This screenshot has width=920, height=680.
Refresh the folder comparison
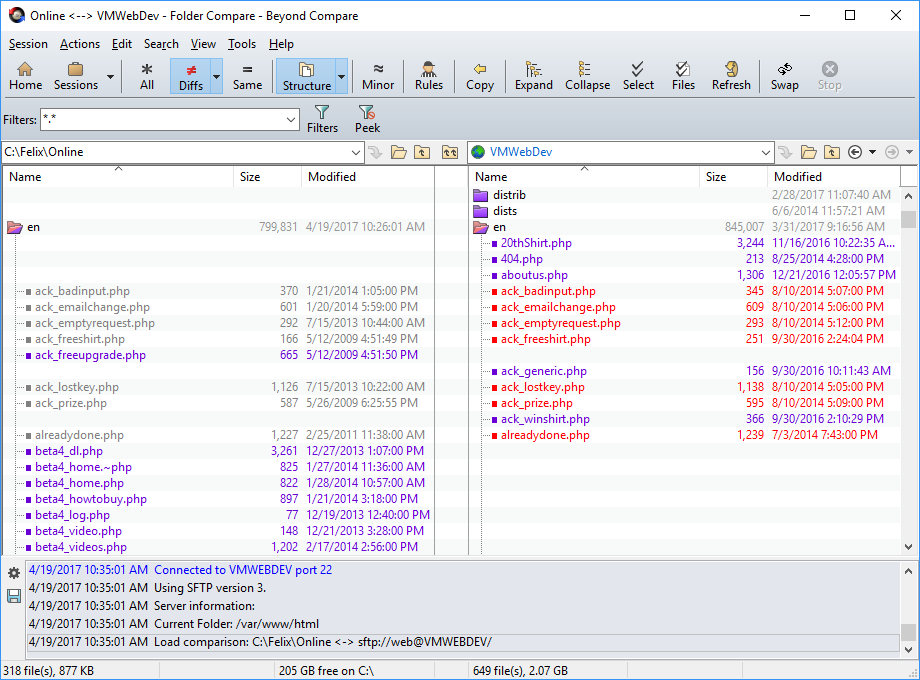(x=730, y=75)
